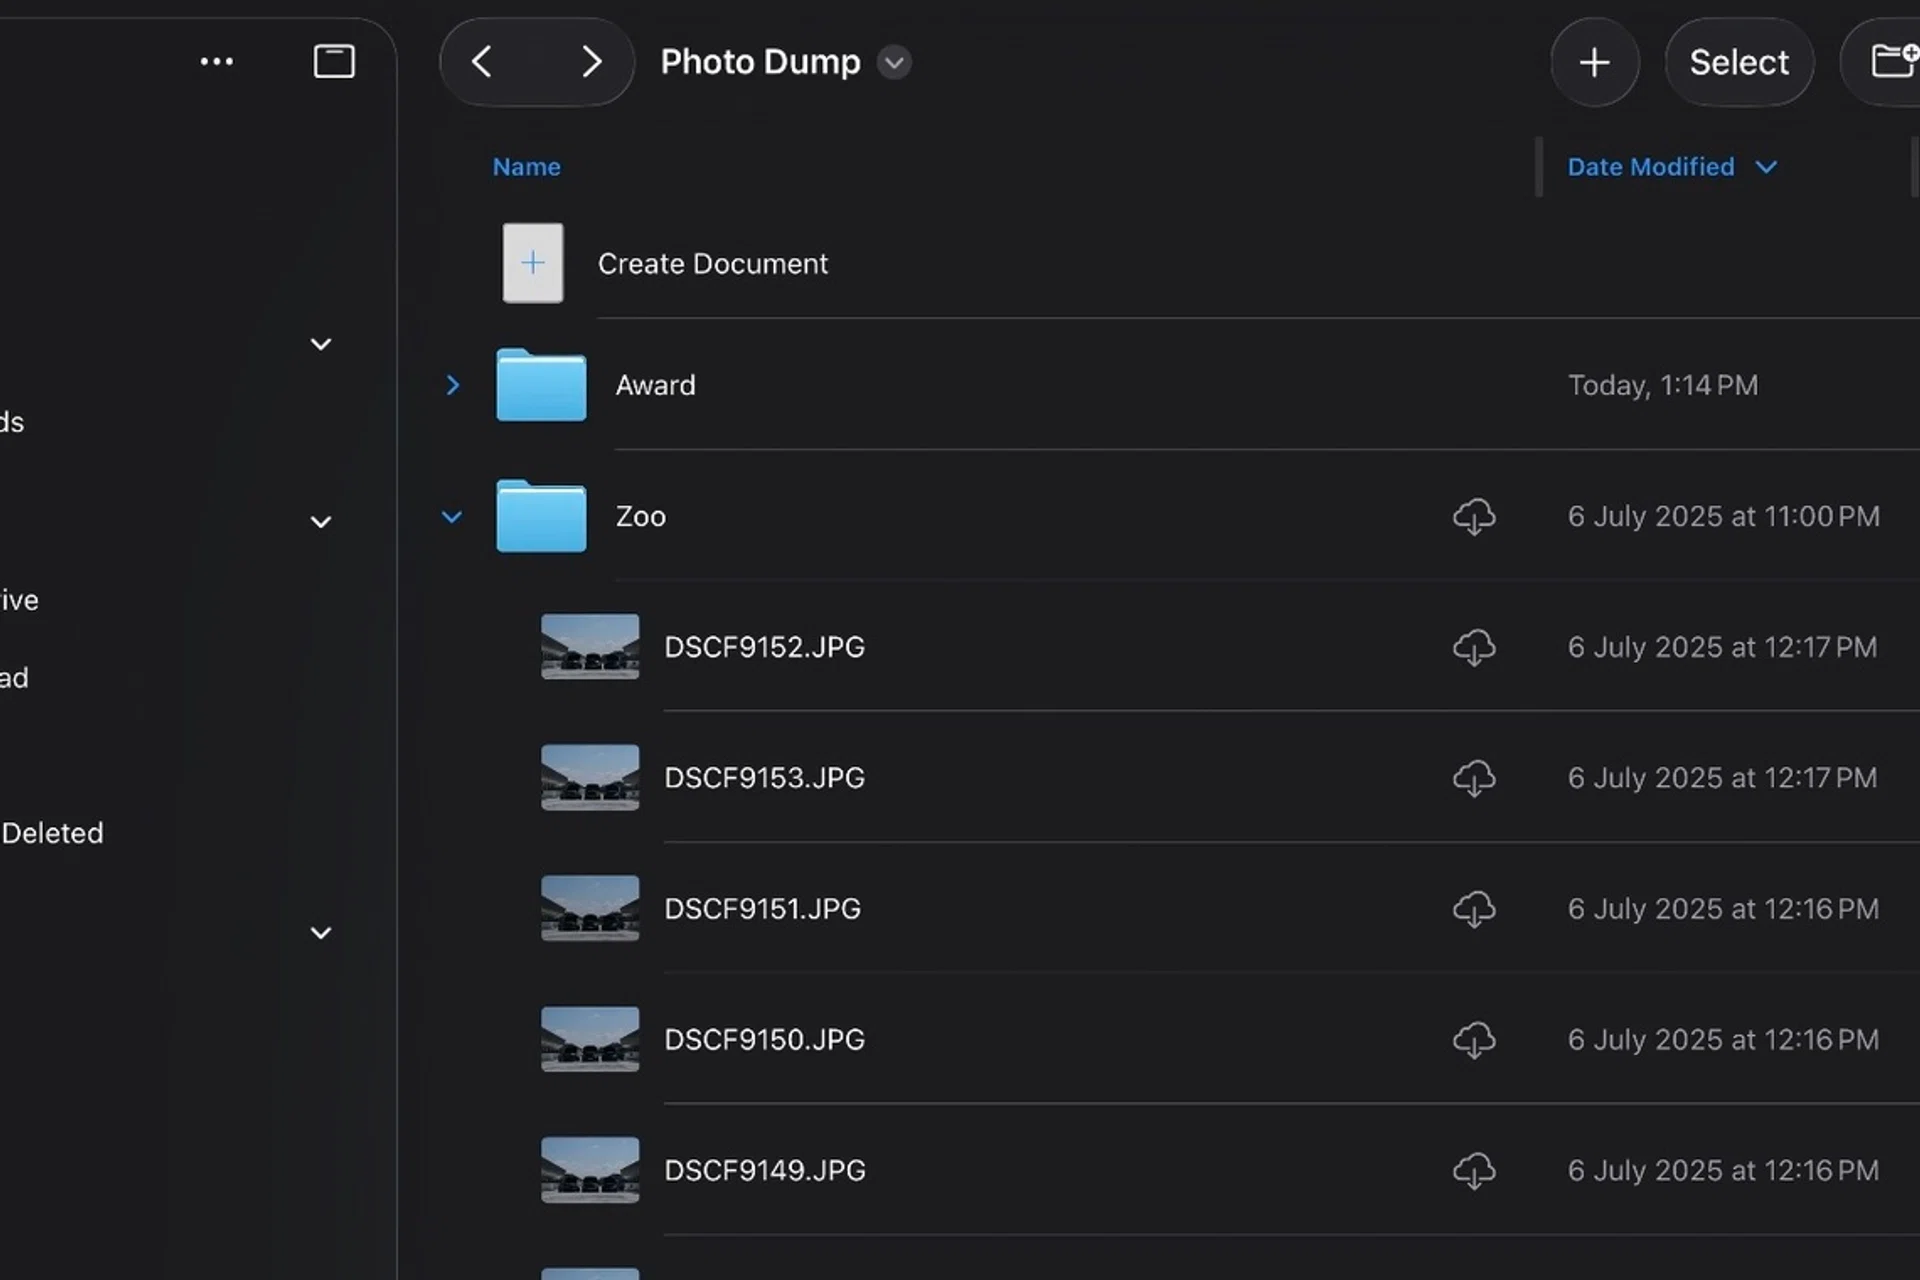Download DSCF9149.JPG using its cloud icon
The image size is (1920, 1280).
[1474, 1171]
